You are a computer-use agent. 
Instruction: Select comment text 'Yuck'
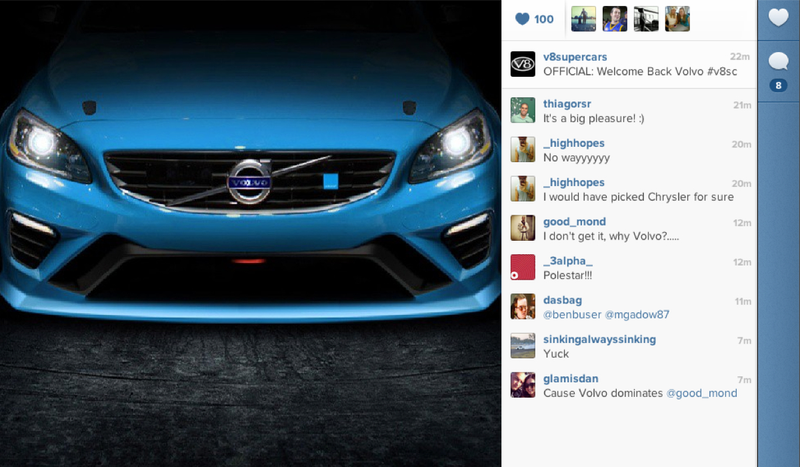click(x=556, y=354)
